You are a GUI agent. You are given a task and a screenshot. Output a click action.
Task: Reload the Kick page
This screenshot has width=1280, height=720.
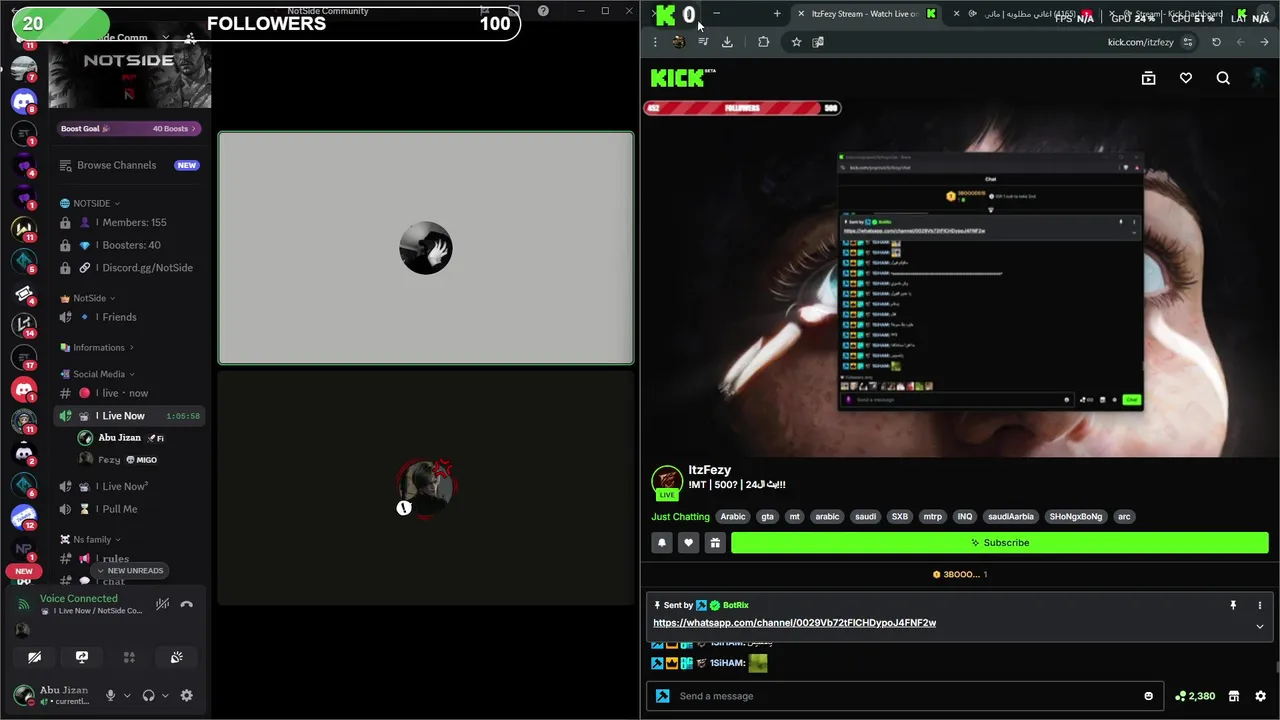[x=1216, y=42]
